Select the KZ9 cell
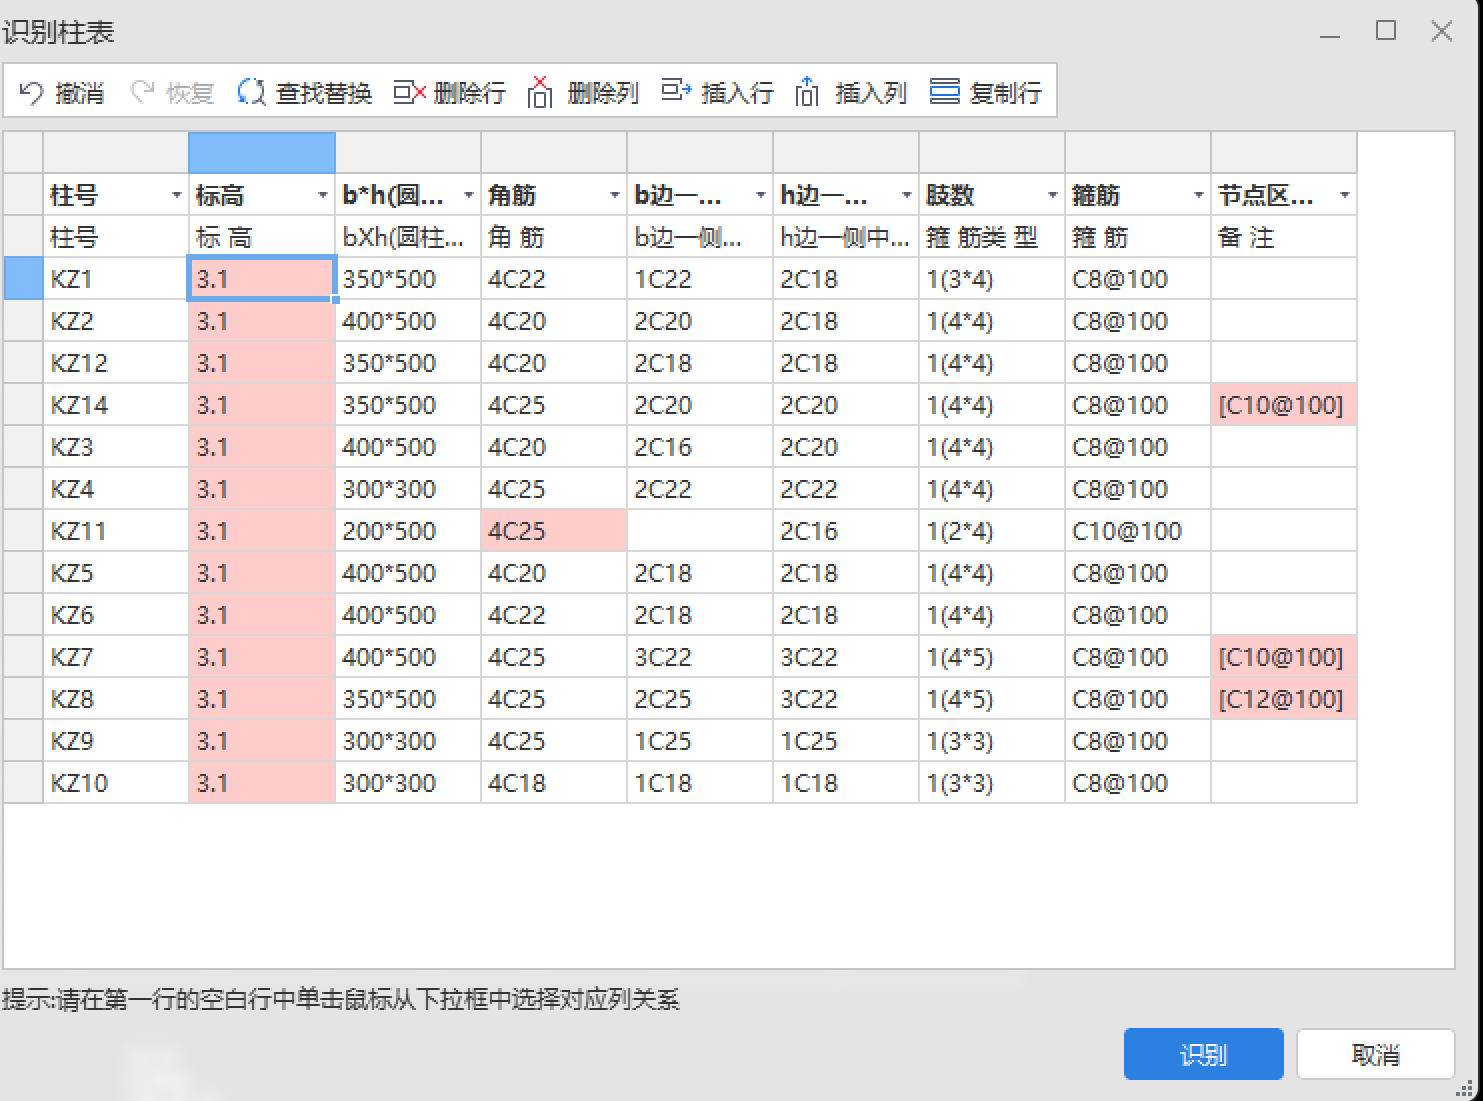The width and height of the screenshot is (1483, 1101). click(116, 741)
